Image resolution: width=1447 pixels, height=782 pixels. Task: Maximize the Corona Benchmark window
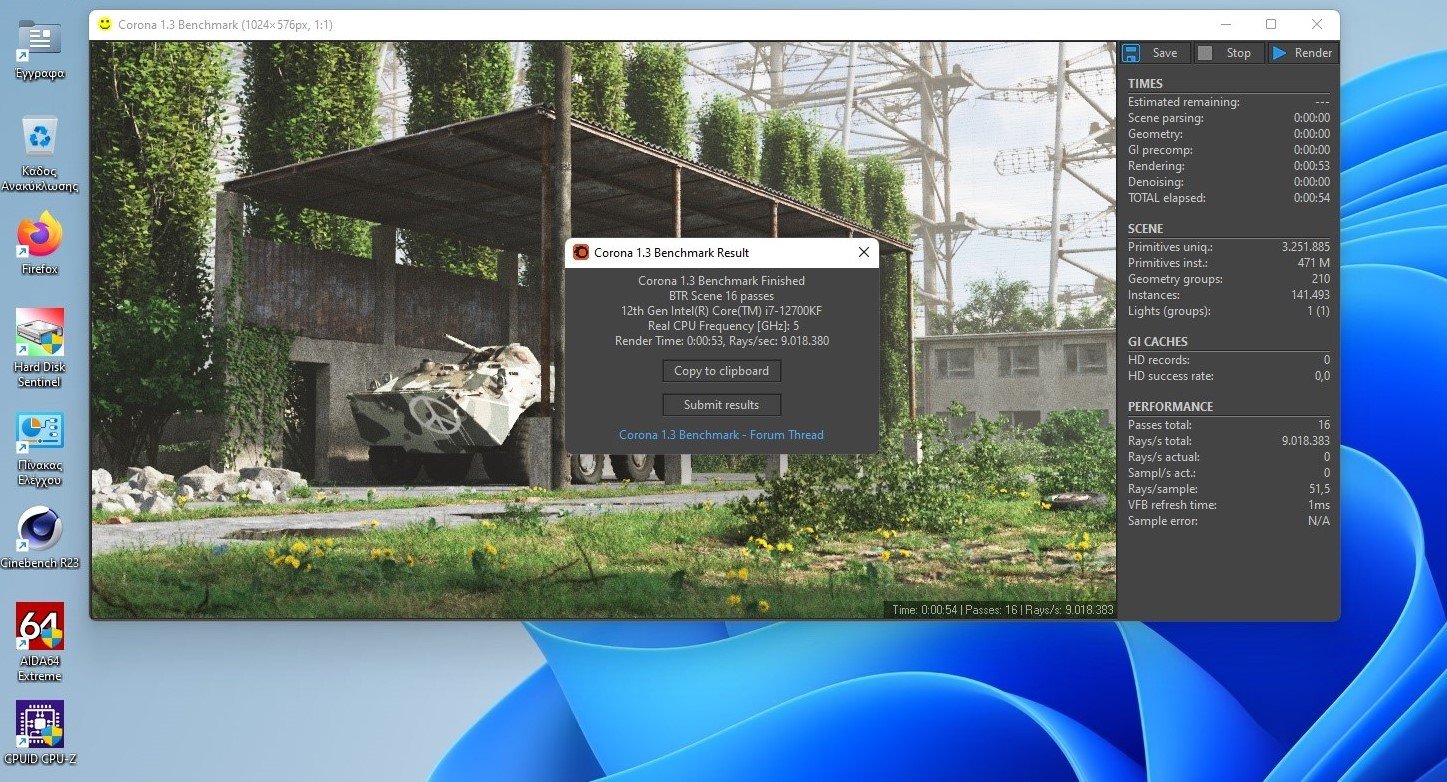[1271, 24]
